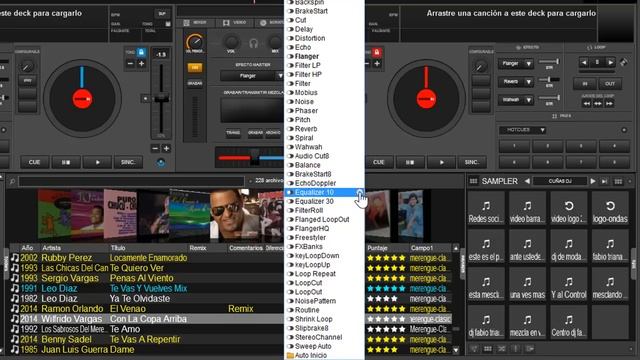Click the search field in browser
The height and width of the screenshot is (360, 640).
coord(131,181)
